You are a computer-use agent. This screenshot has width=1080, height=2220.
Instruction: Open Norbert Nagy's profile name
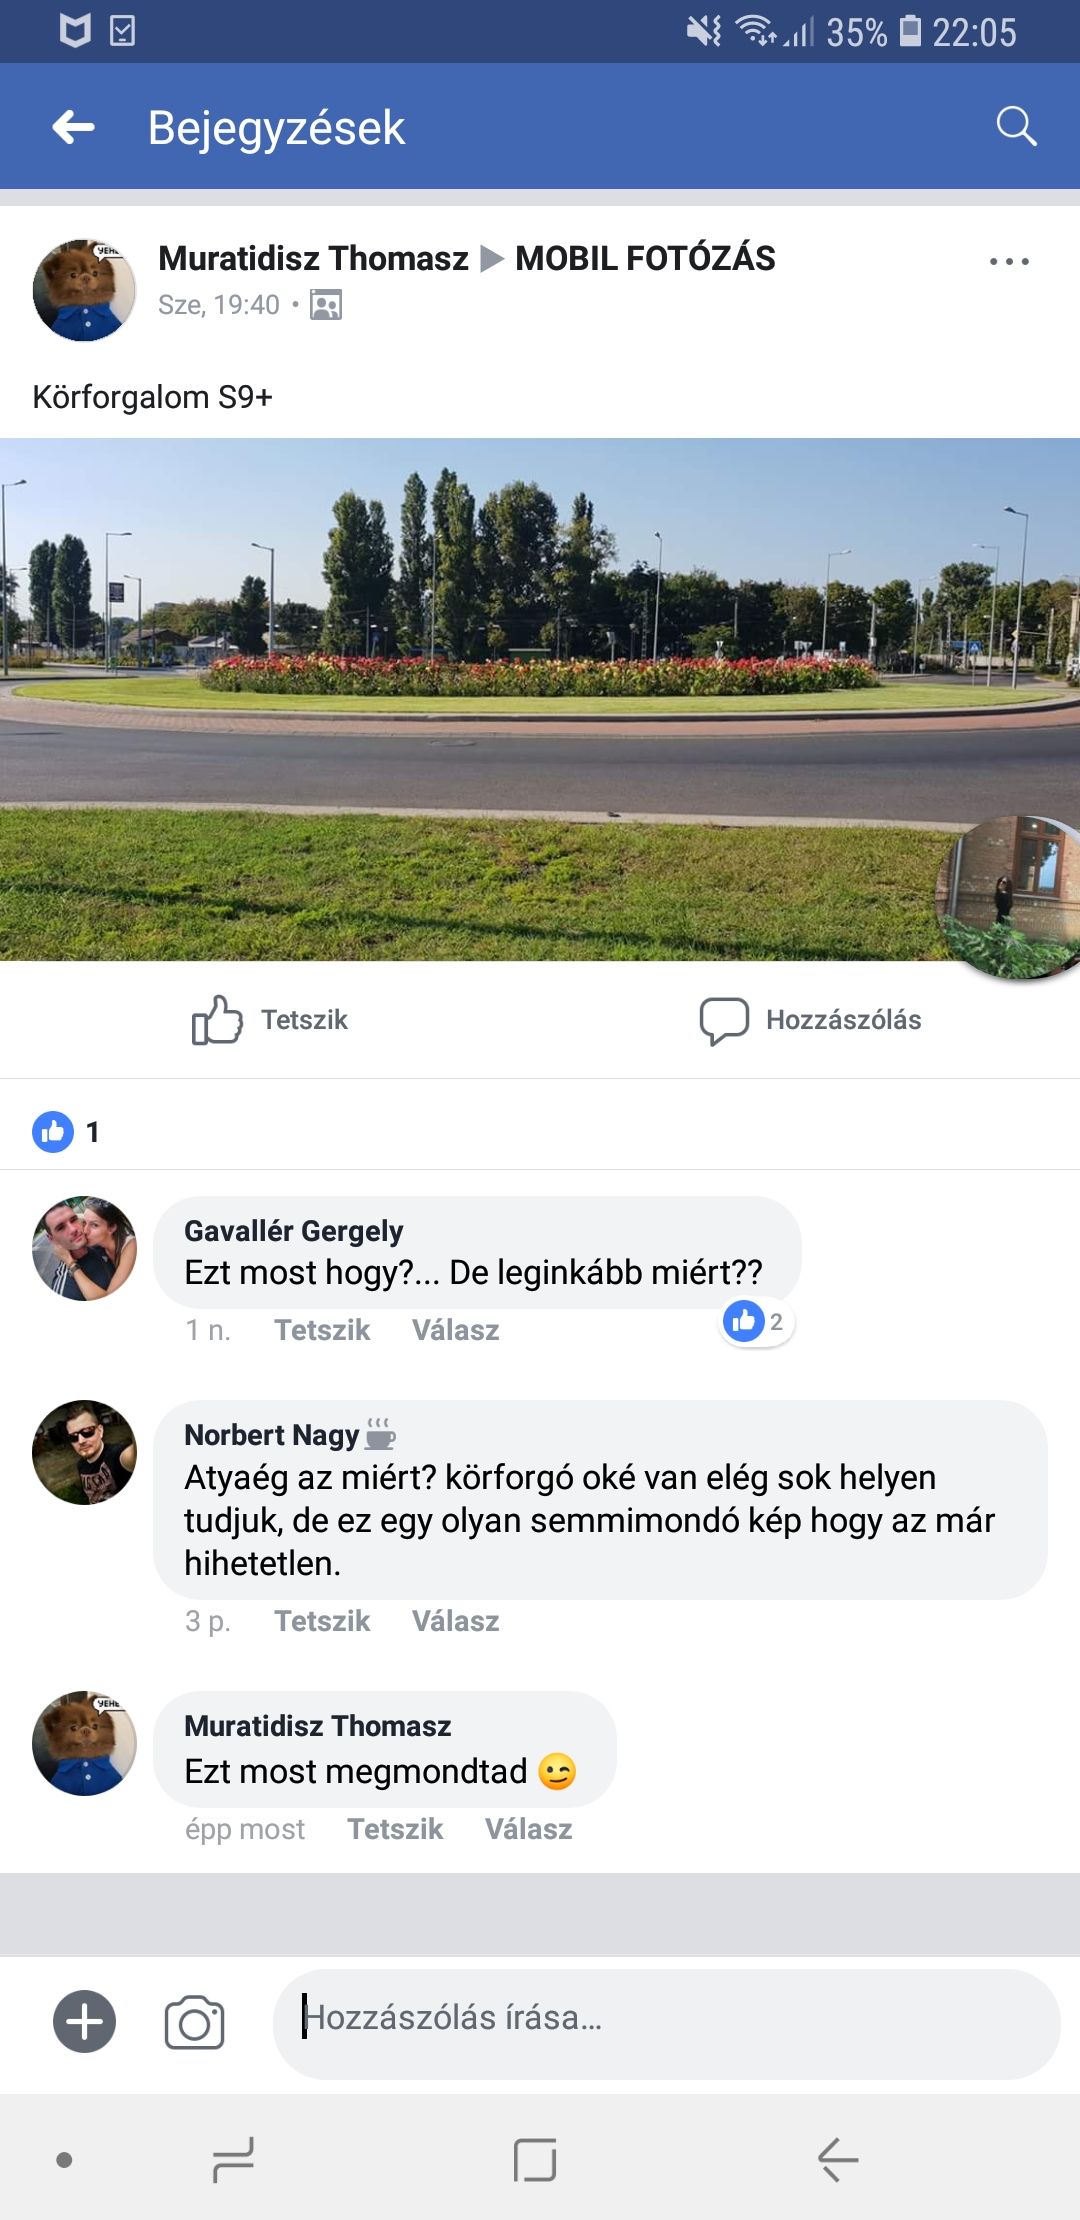point(271,1435)
